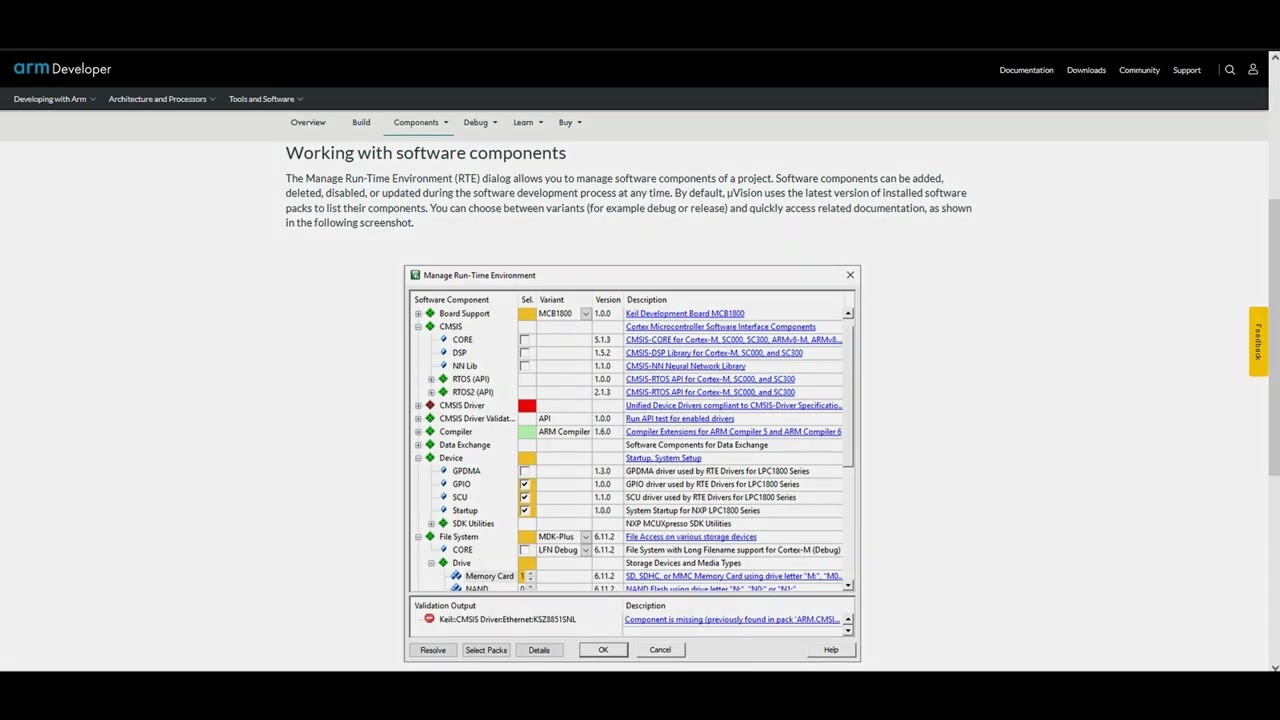This screenshot has height=720, width=1280.
Task: Open the Debug tab menu
Action: [x=480, y=123]
